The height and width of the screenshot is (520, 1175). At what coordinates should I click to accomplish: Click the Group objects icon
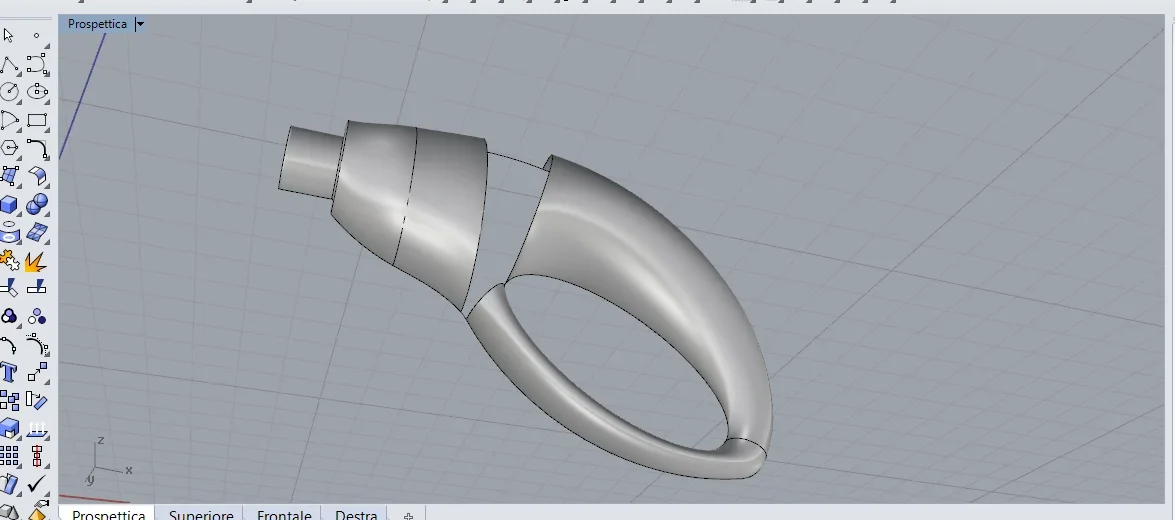coord(9,316)
